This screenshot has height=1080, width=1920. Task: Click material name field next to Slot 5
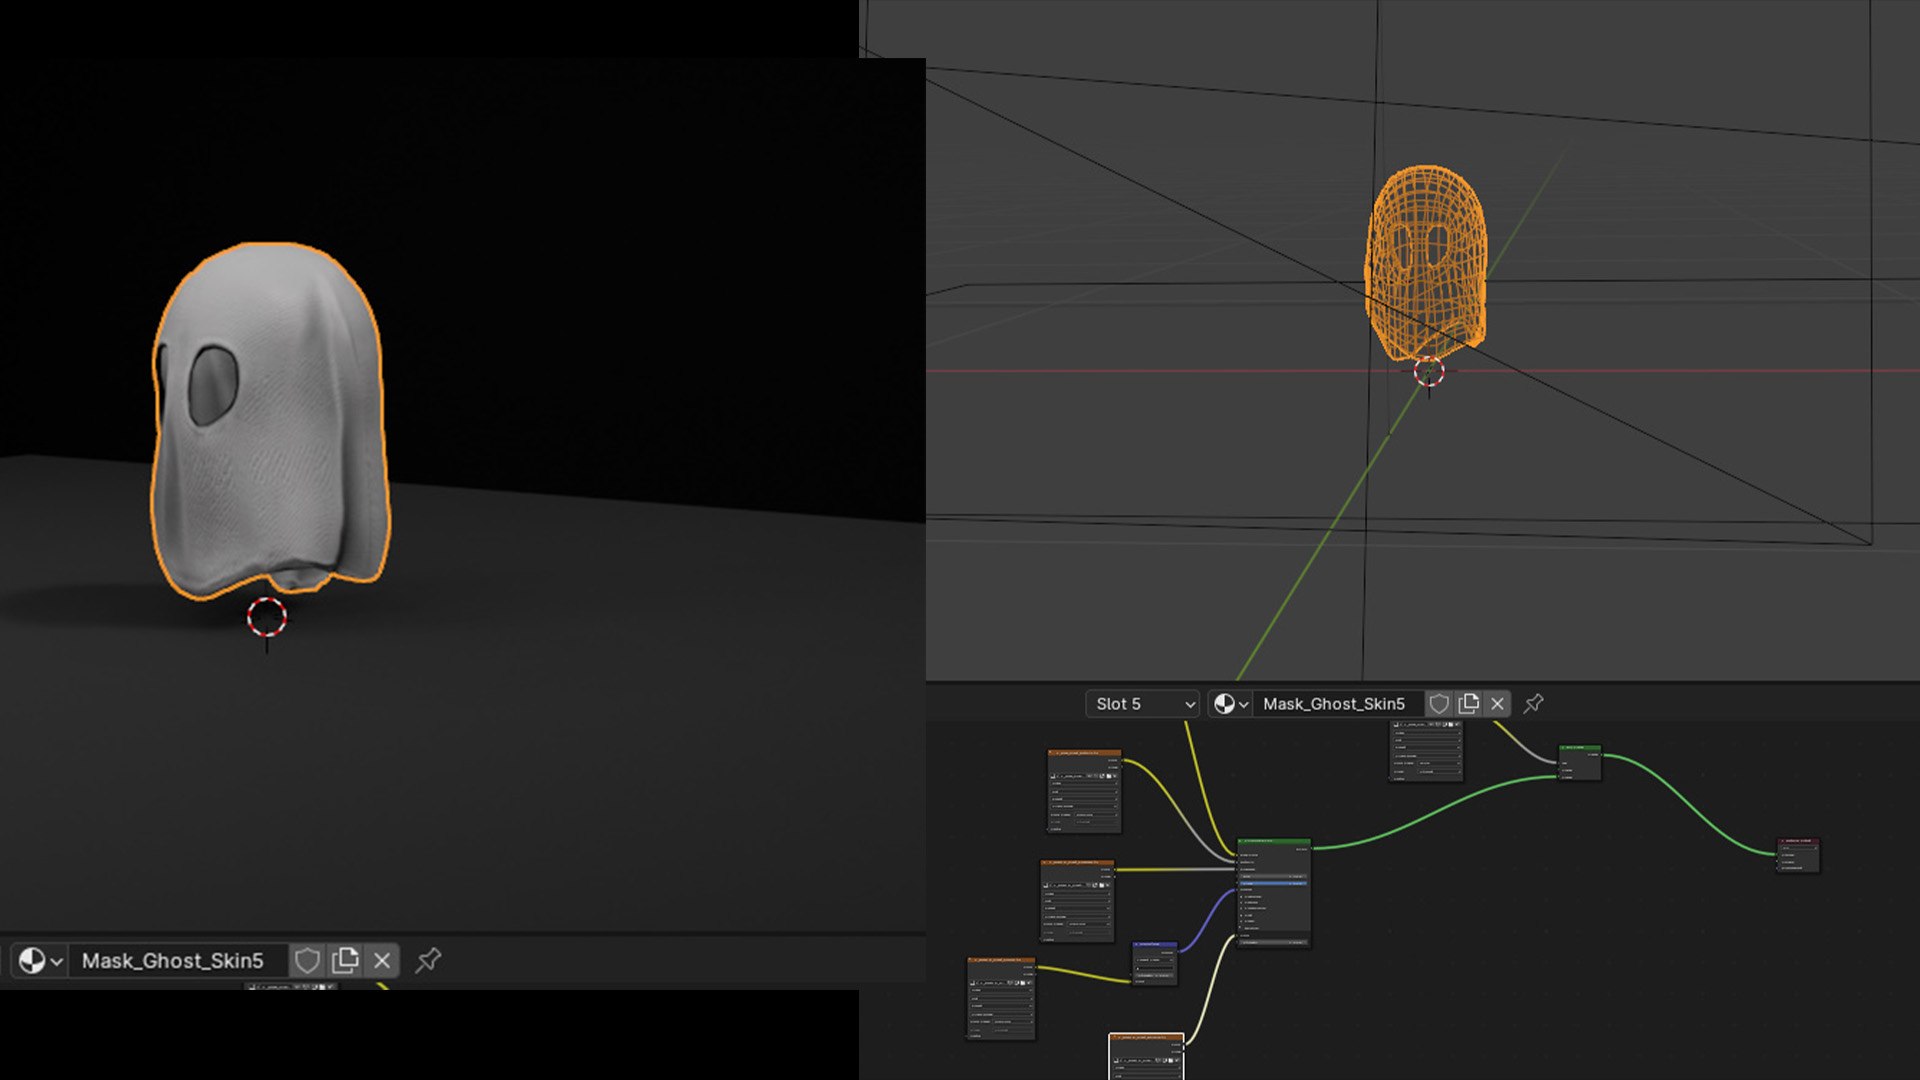click(1334, 704)
